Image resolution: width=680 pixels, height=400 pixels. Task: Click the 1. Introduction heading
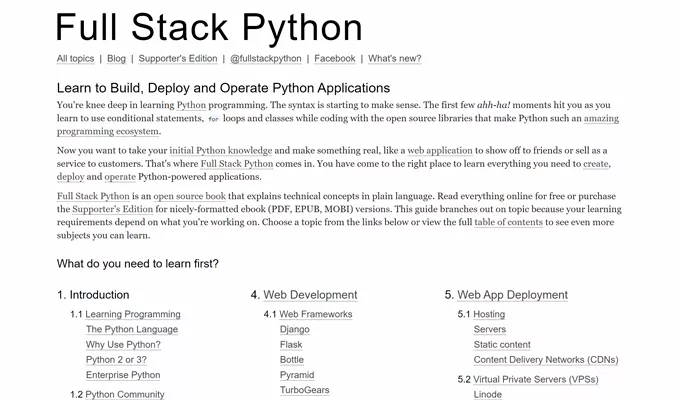93,295
